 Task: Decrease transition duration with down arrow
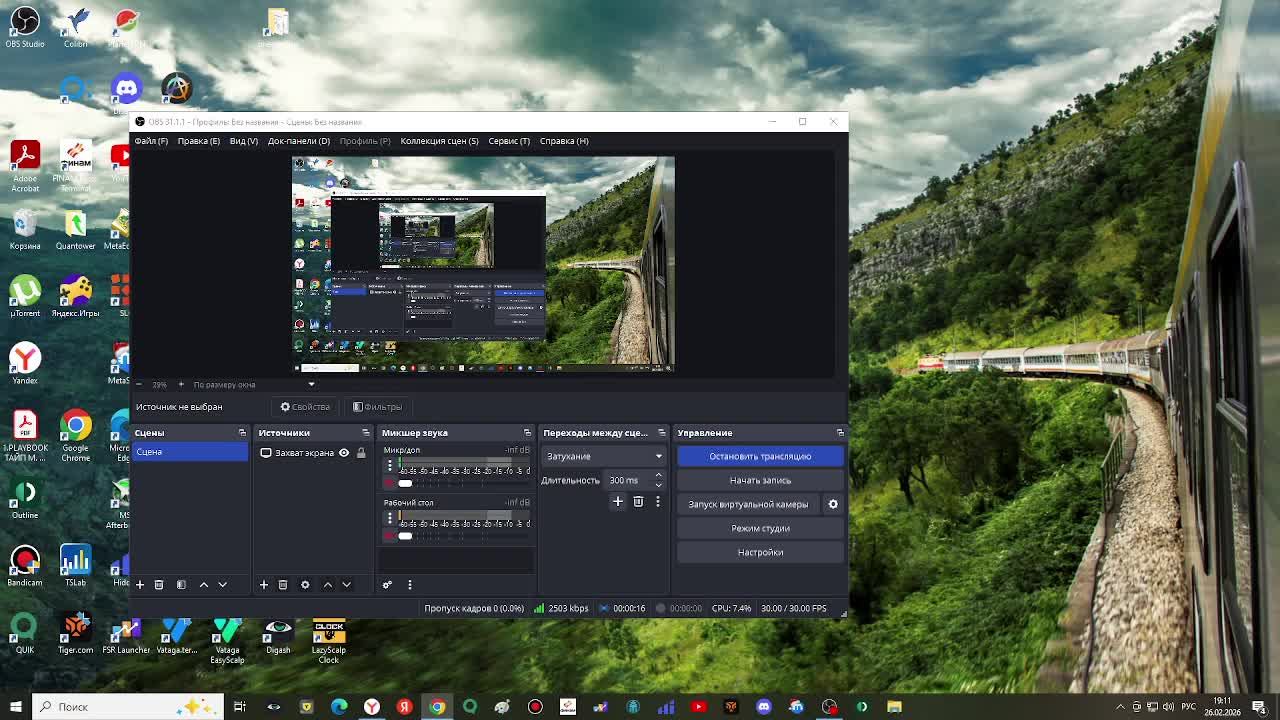[658, 485]
